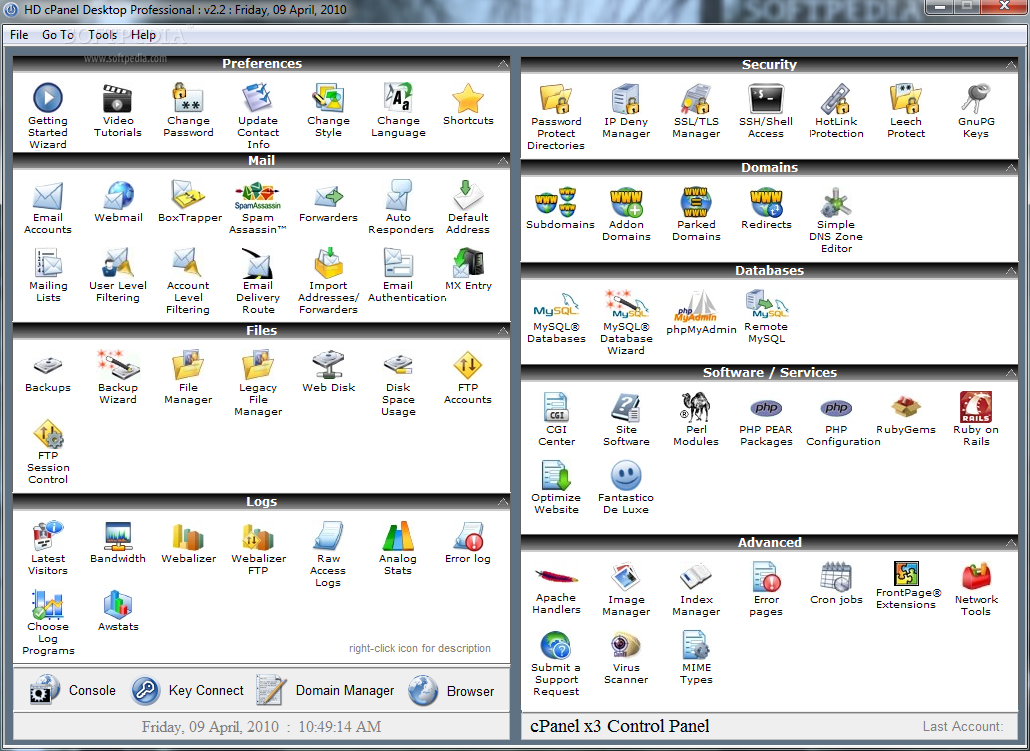Collapse the Advanced section
This screenshot has width=1030, height=751.
pos(1010,542)
